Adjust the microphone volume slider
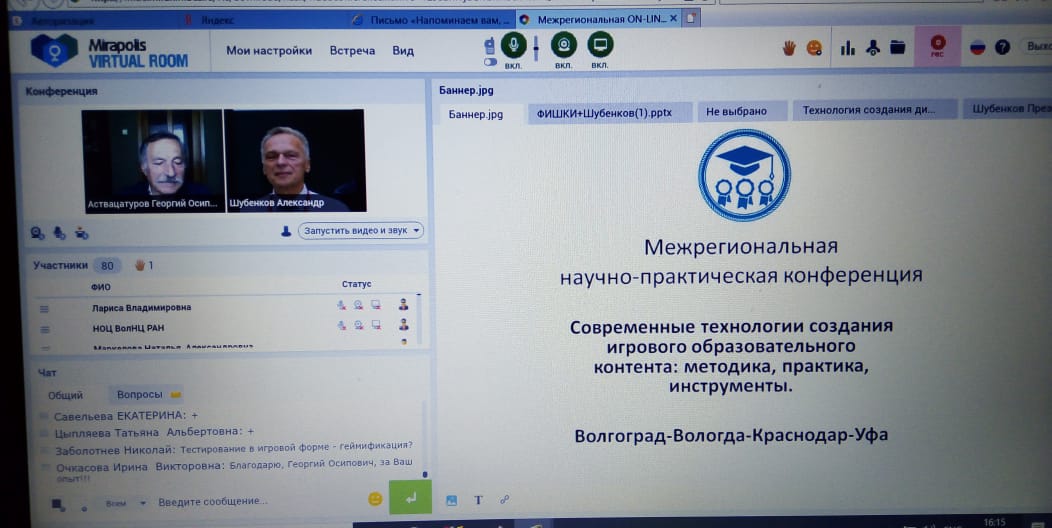Screen dimensions: 1052x528 (536, 47)
